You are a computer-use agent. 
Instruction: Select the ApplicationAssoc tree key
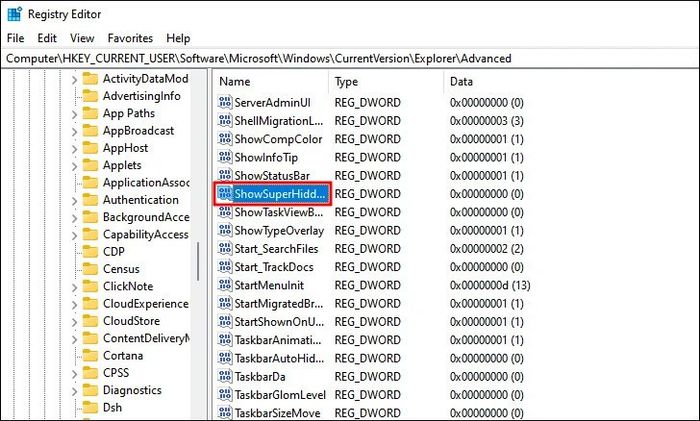146,183
